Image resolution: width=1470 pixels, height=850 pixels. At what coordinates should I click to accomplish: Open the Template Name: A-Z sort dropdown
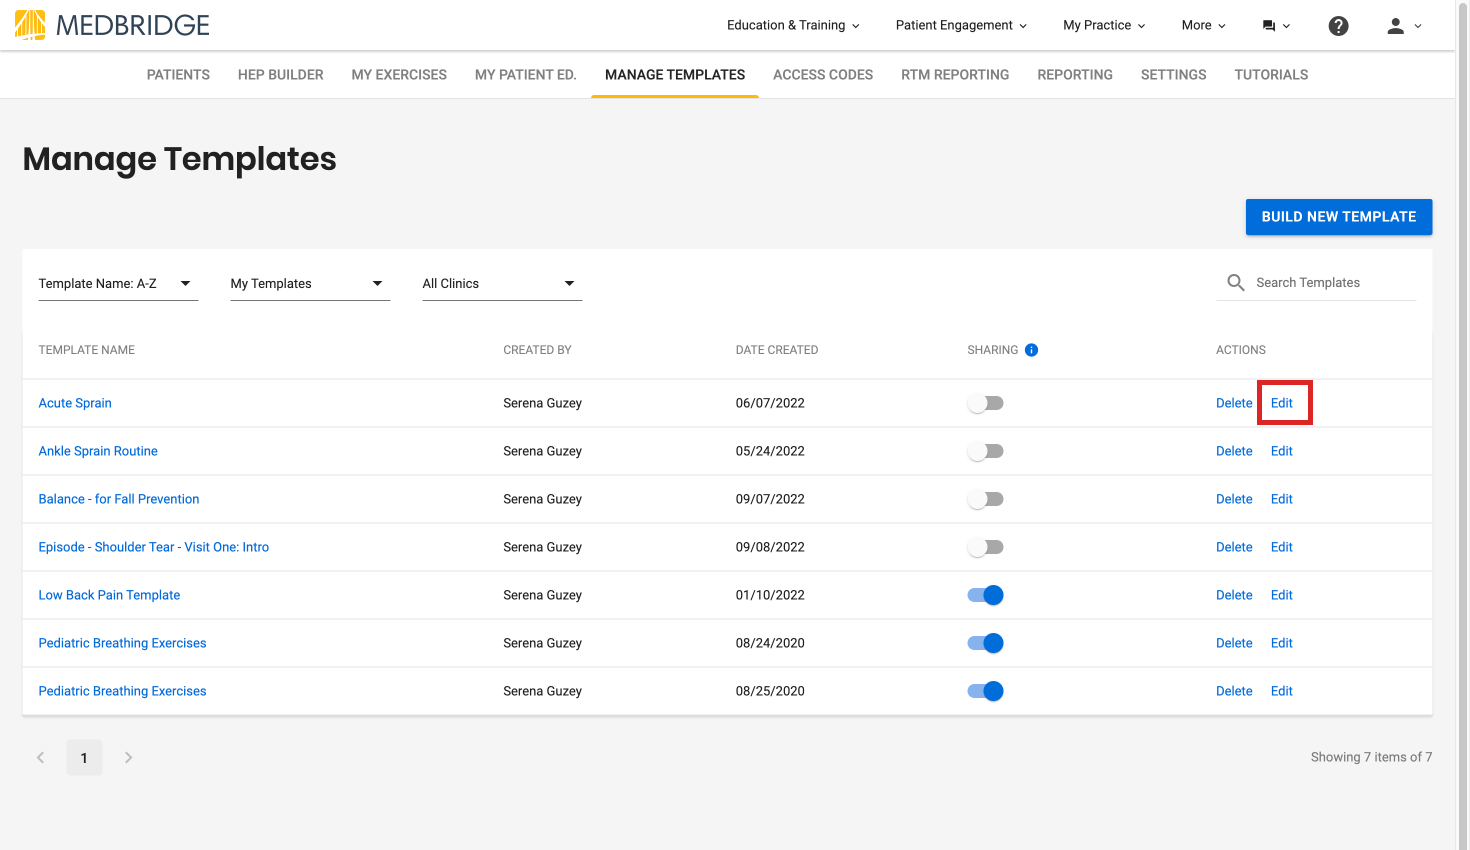pyautogui.click(x=118, y=284)
